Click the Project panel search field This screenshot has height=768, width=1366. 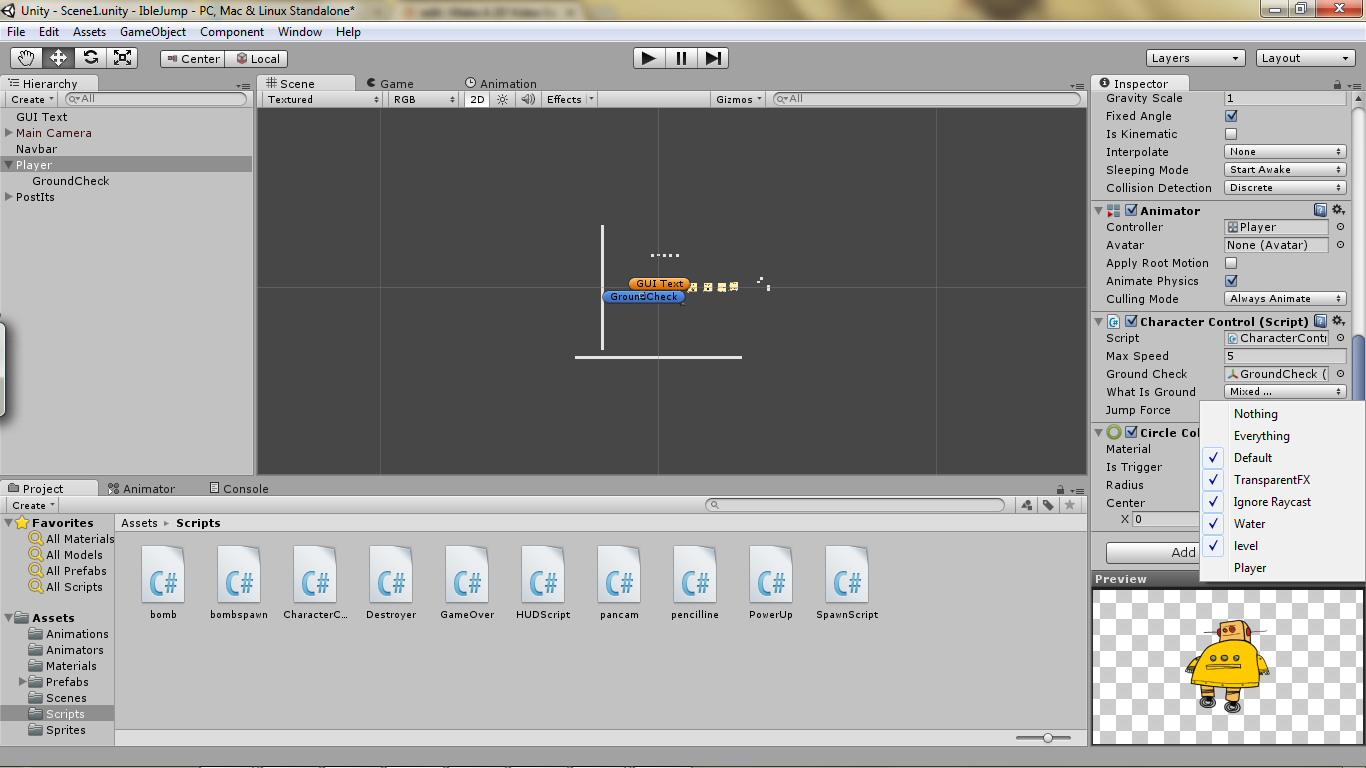[855, 504]
